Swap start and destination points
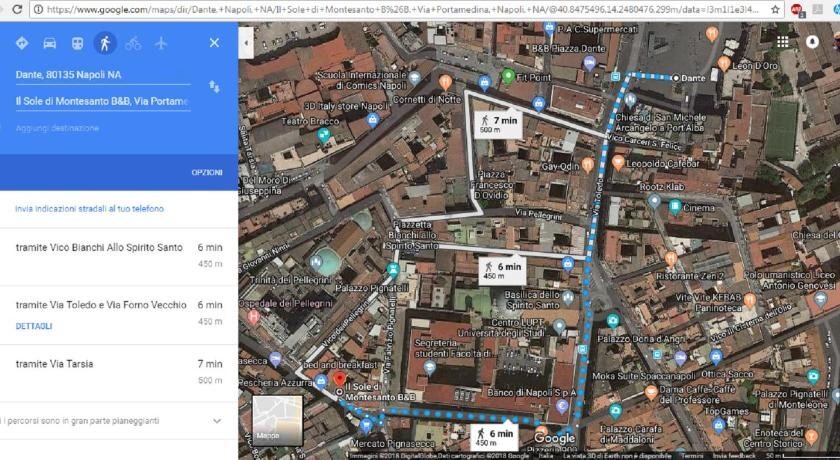This screenshot has width=840, height=460. click(x=213, y=87)
